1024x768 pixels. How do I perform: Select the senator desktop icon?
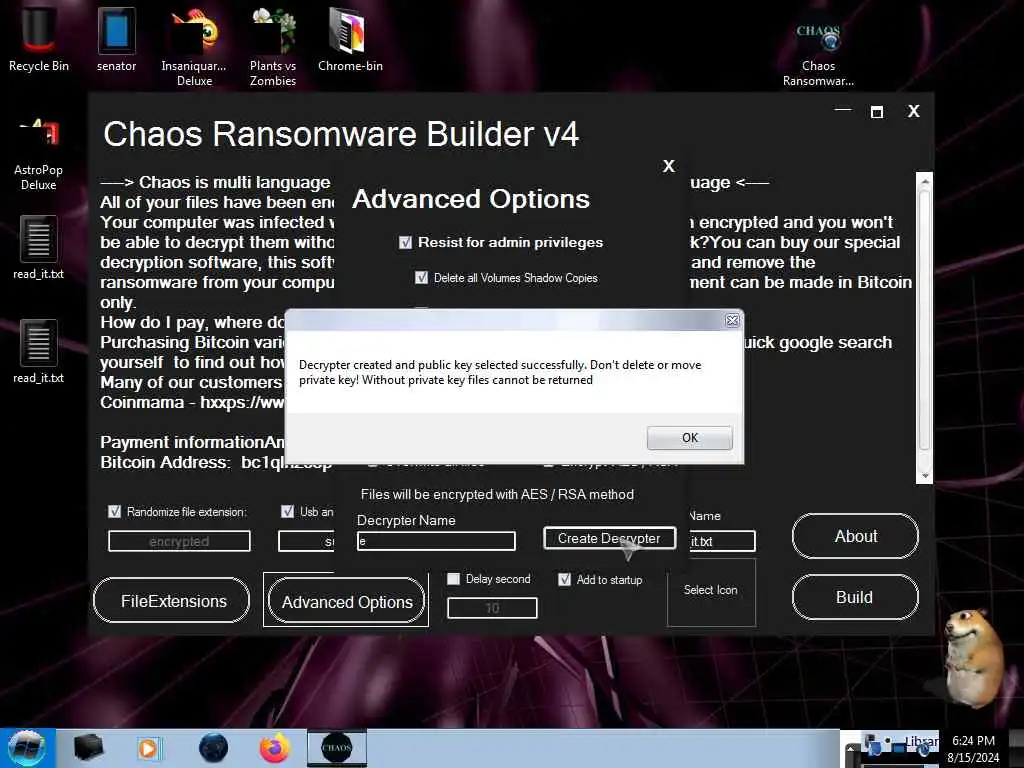click(x=116, y=38)
